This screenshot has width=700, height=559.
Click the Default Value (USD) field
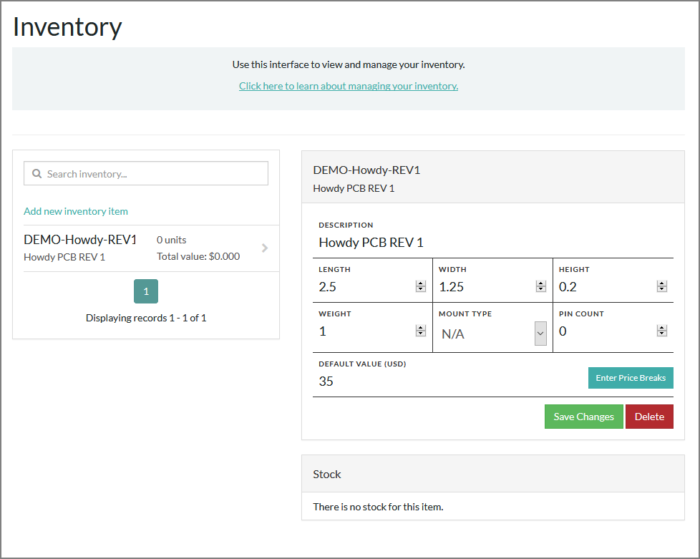pyautogui.click(x=445, y=381)
